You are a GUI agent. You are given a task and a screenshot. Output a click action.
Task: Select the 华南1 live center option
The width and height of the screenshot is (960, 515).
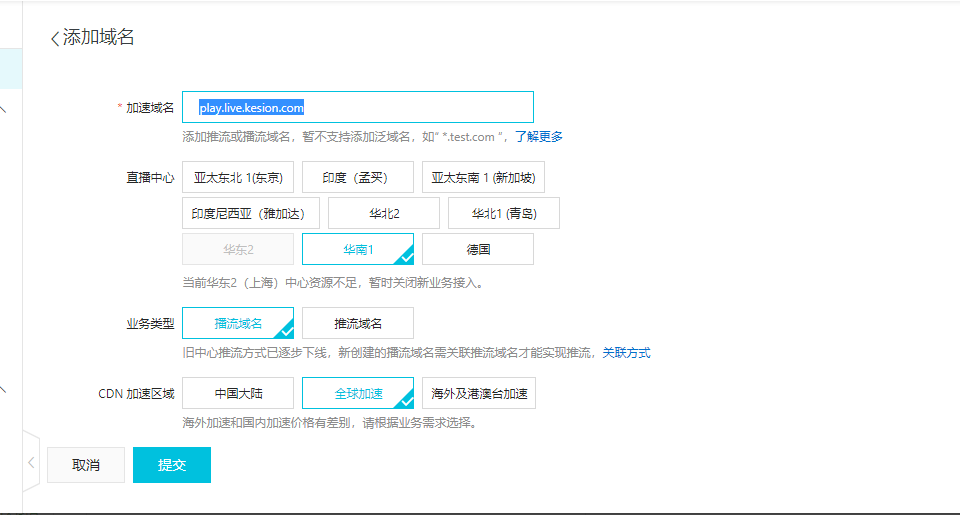pos(357,249)
